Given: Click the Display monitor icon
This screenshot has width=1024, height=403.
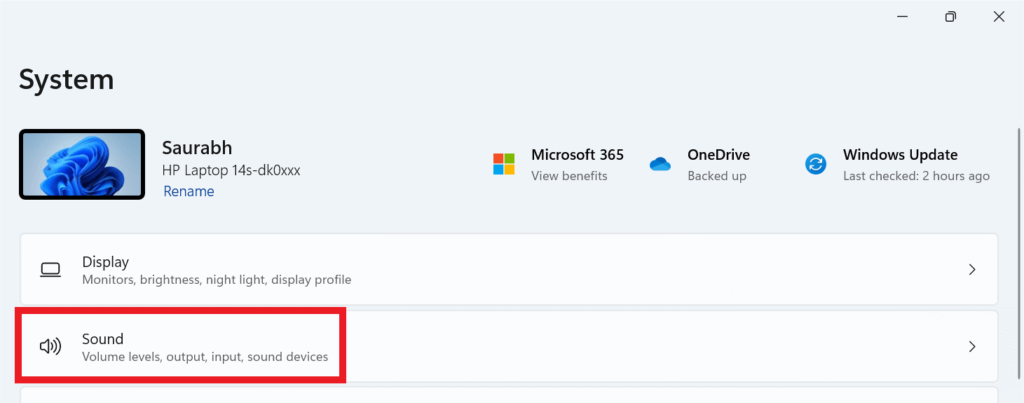Looking at the screenshot, I should [x=50, y=270].
